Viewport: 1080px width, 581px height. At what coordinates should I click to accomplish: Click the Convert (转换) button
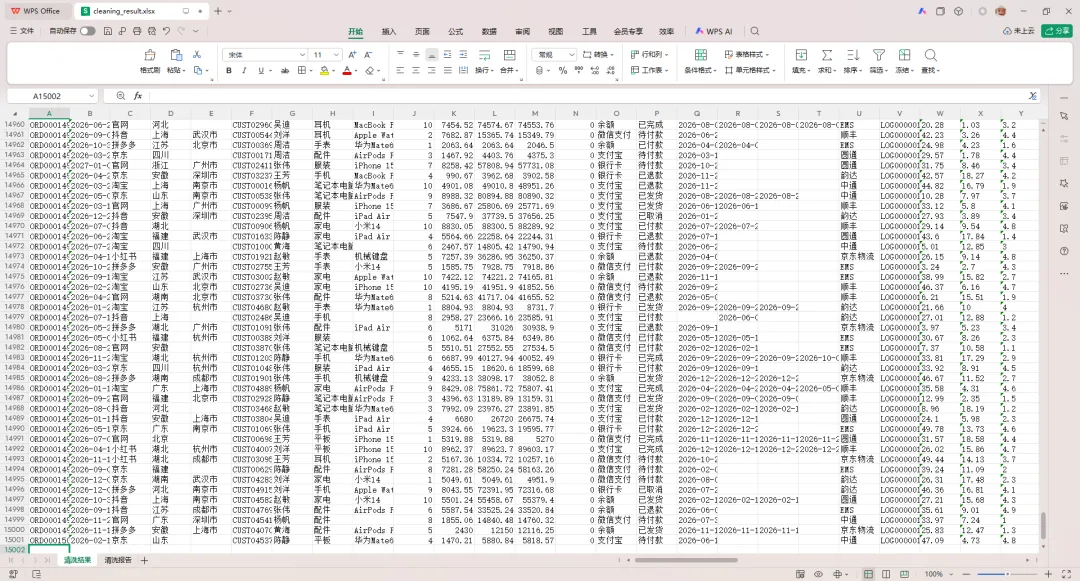(x=599, y=54)
